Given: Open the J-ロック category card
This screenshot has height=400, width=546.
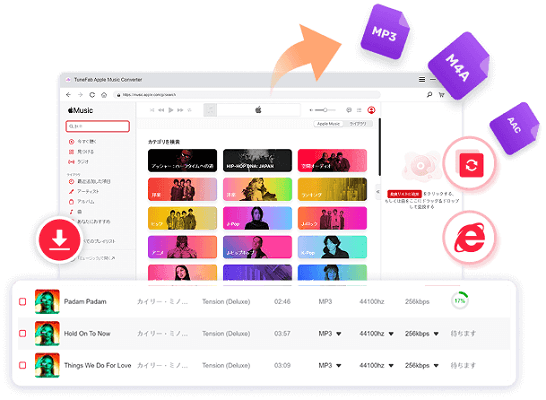Looking at the screenshot, I should 332,218.
